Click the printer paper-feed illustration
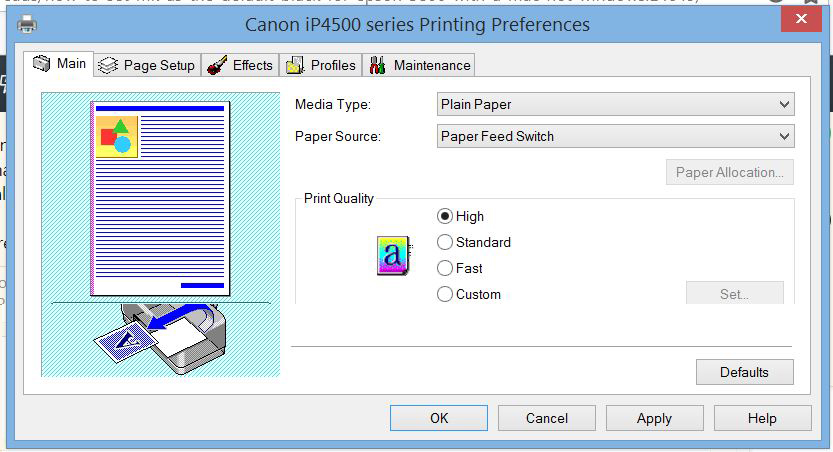 (x=160, y=338)
